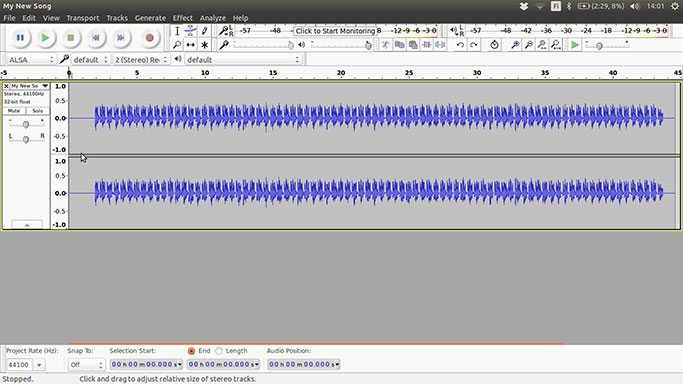Click the Play-at-speed green arrow
Image resolution: width=683 pixels, height=384 pixels.
575,45
